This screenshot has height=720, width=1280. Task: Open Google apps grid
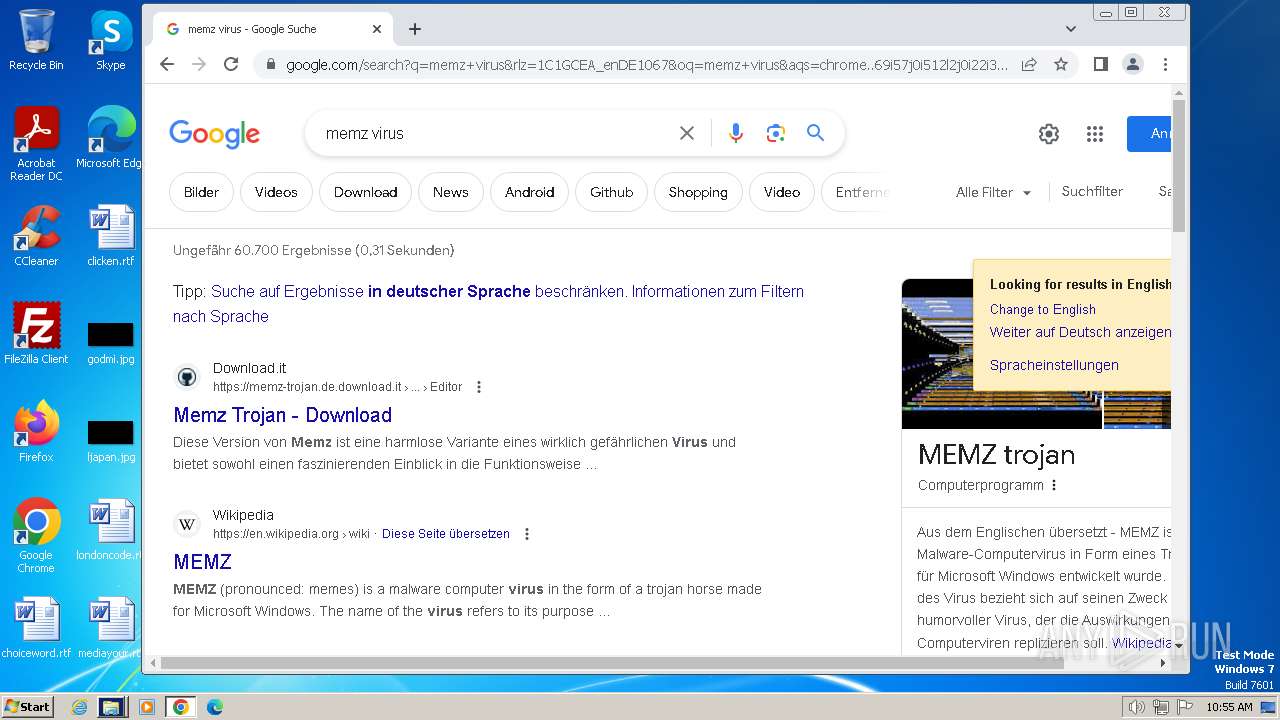1095,134
